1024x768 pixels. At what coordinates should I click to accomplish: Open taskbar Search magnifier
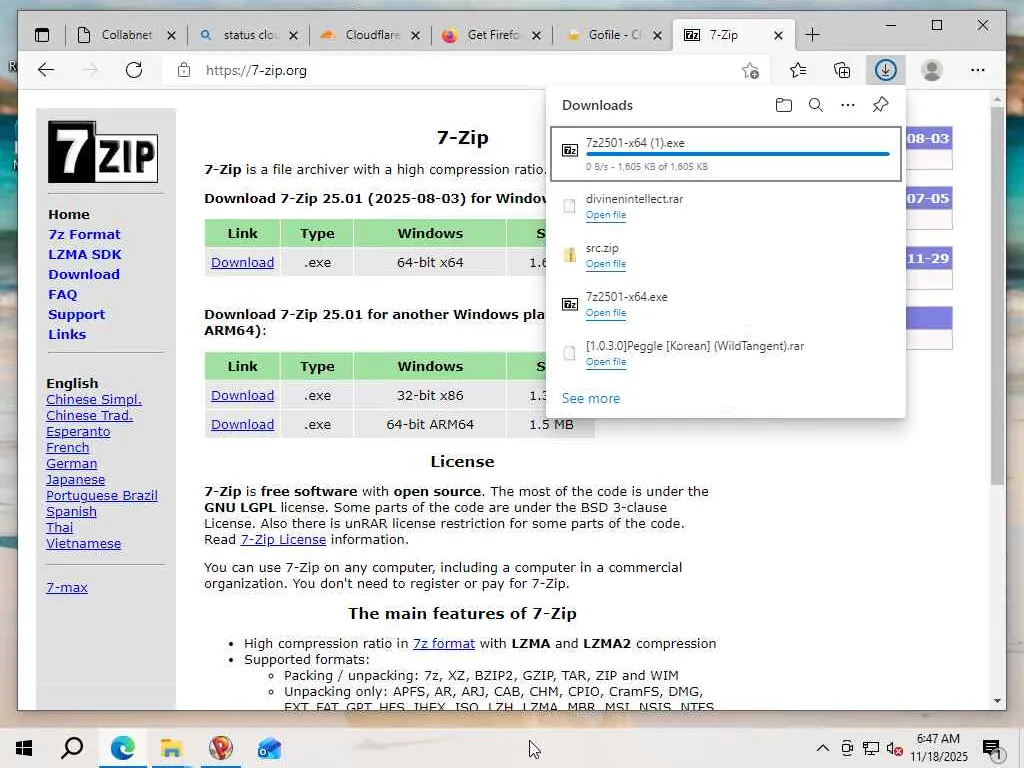tap(72, 748)
